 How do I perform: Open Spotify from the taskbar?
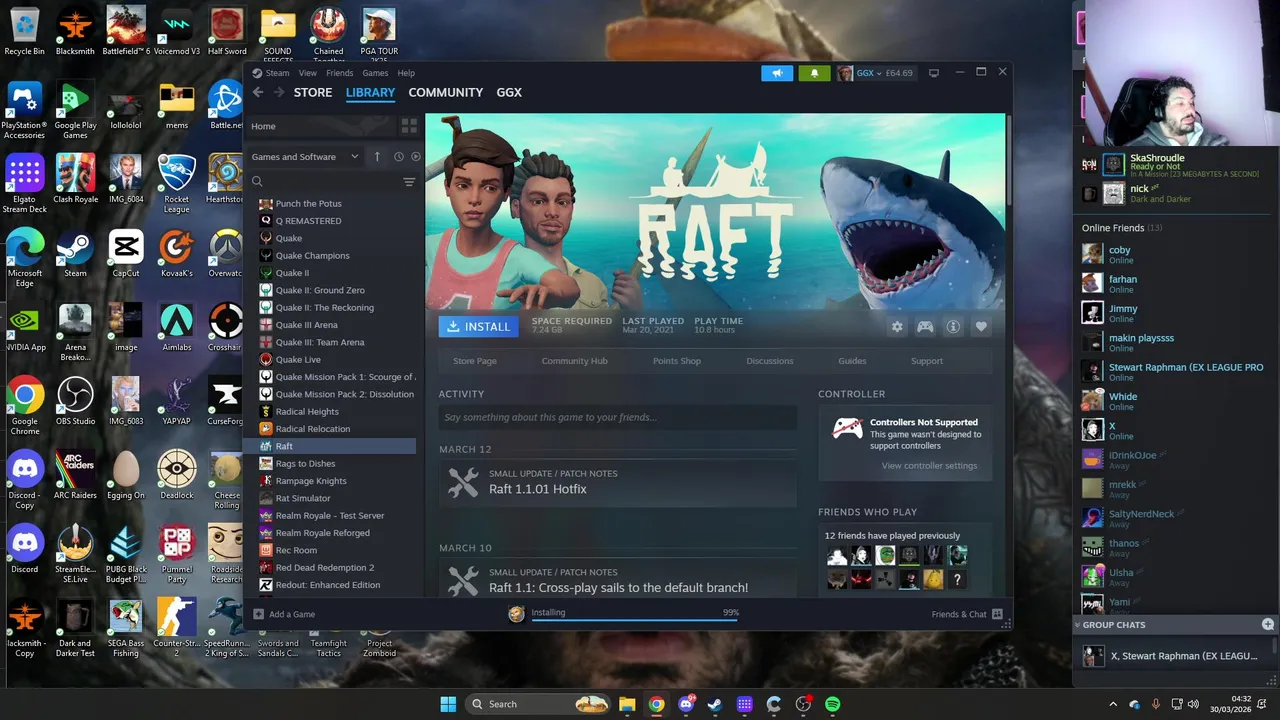click(x=832, y=704)
